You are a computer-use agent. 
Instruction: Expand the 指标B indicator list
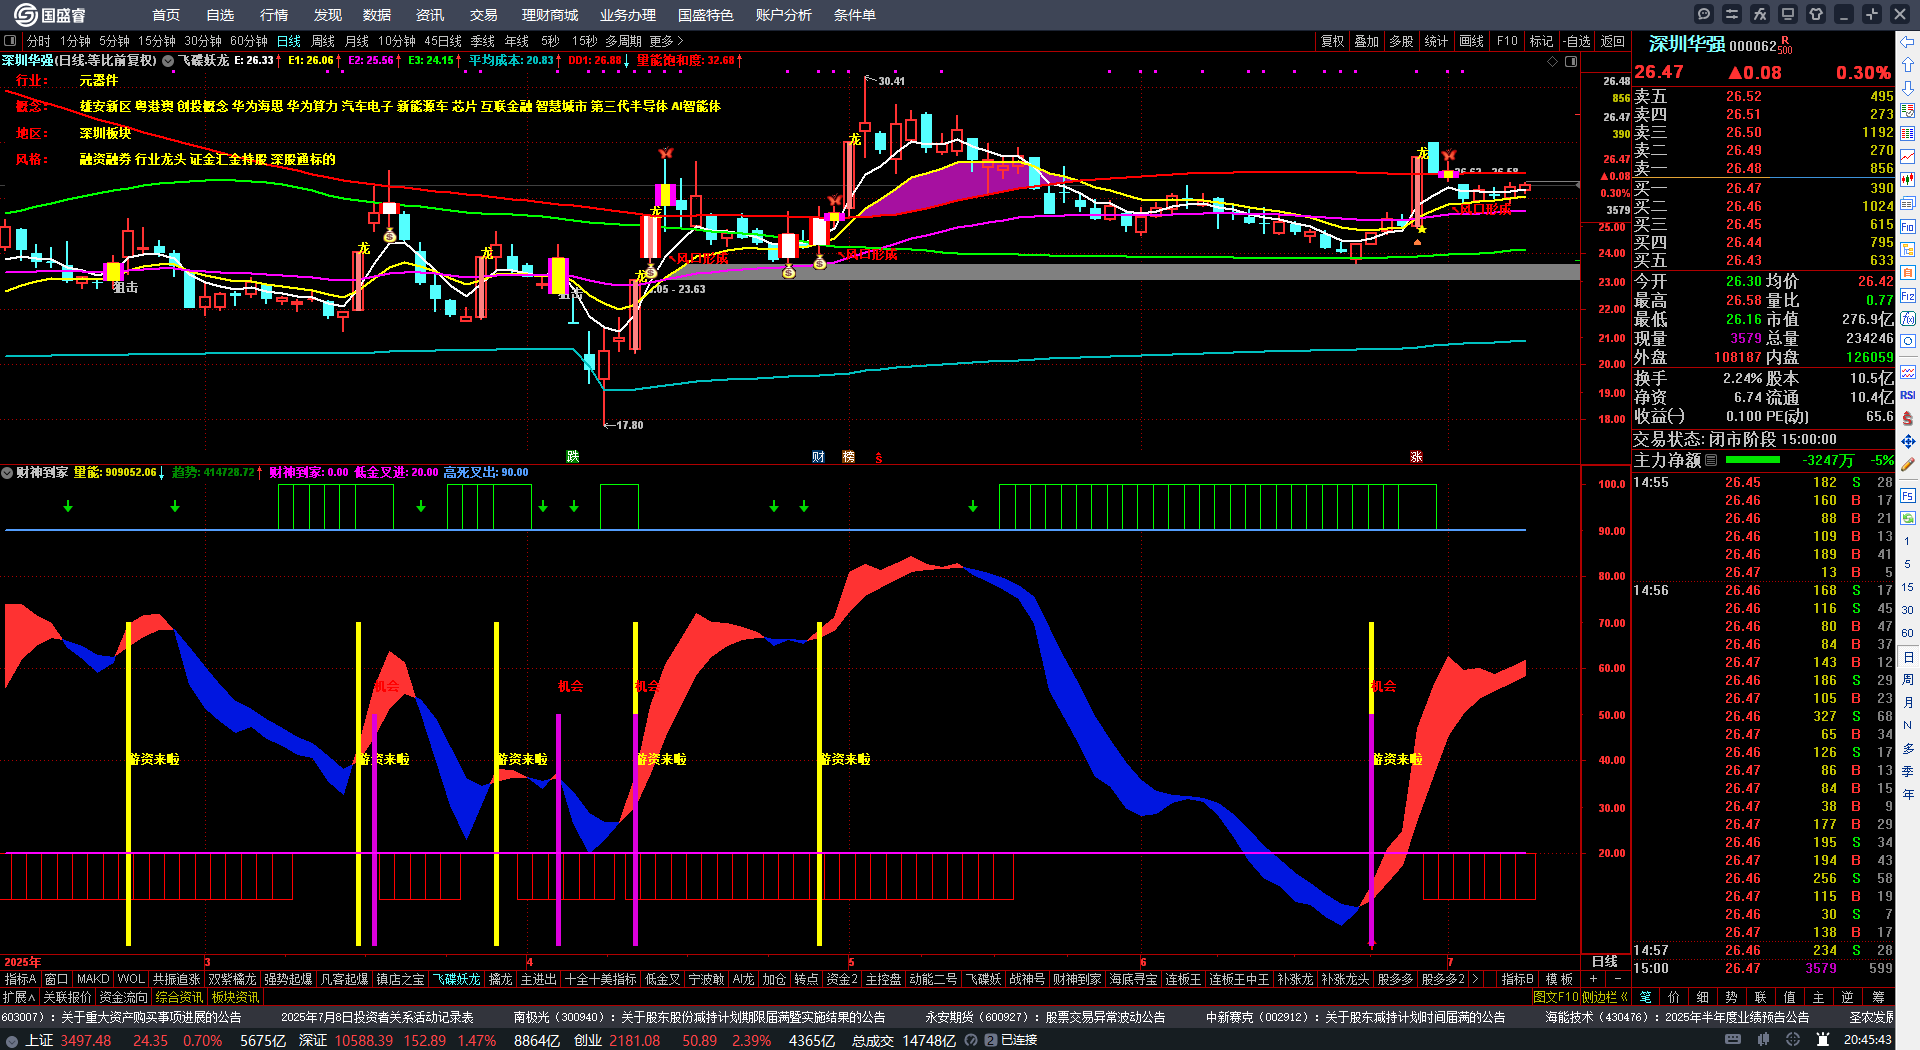1517,979
